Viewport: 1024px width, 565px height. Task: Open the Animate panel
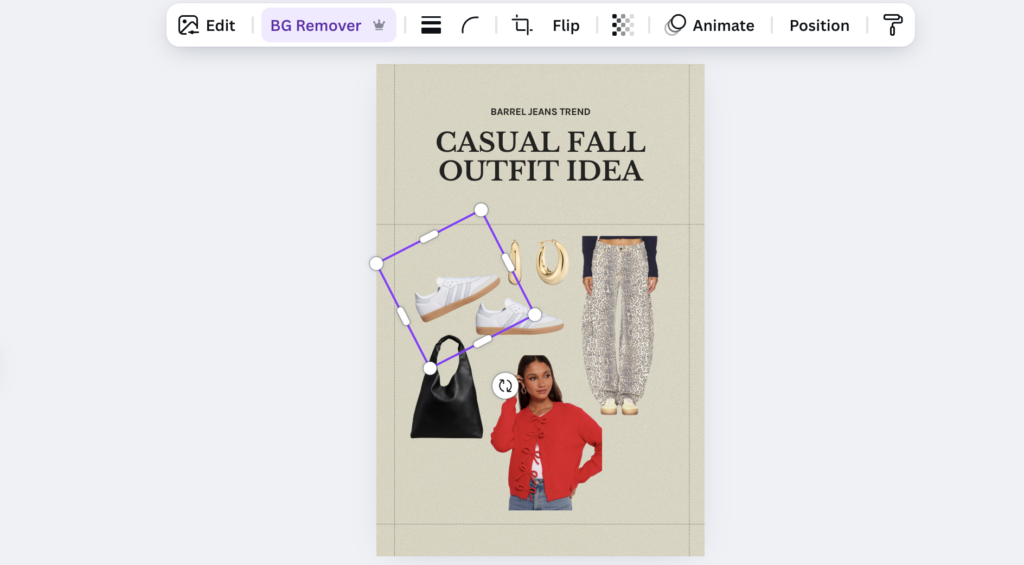pos(710,25)
